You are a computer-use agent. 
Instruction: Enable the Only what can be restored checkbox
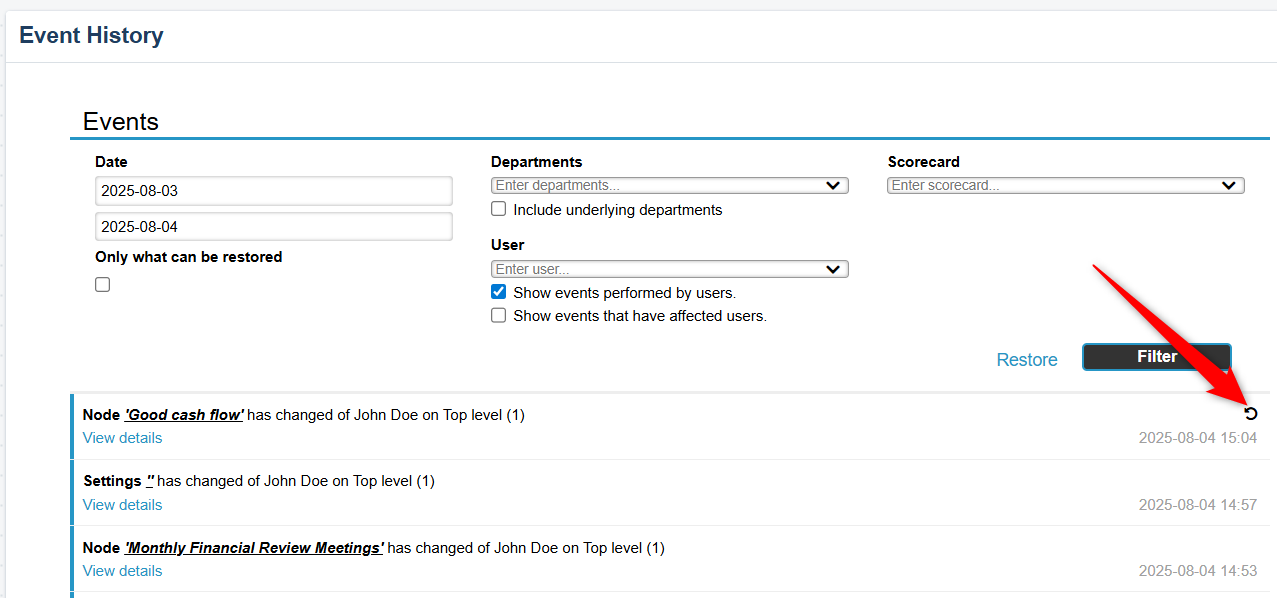click(x=103, y=285)
